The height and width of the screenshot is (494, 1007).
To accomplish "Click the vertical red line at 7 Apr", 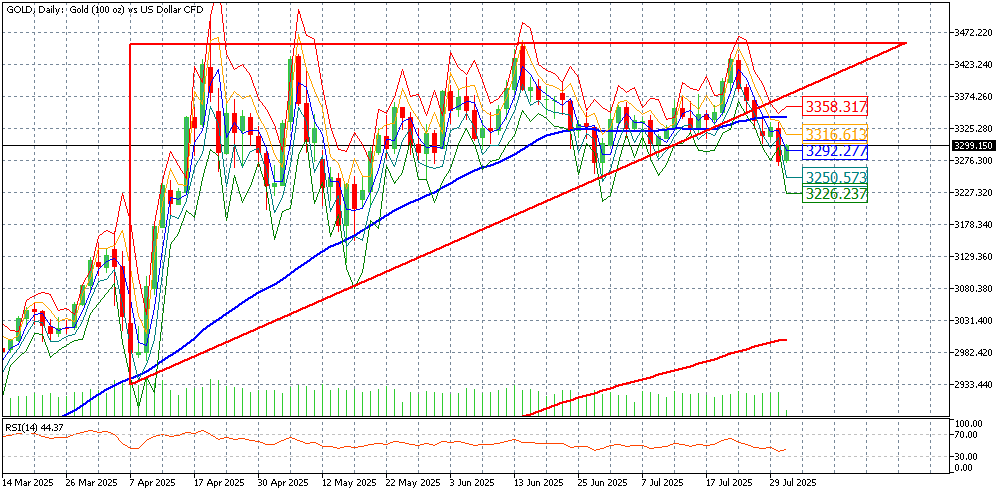I will point(130,200).
